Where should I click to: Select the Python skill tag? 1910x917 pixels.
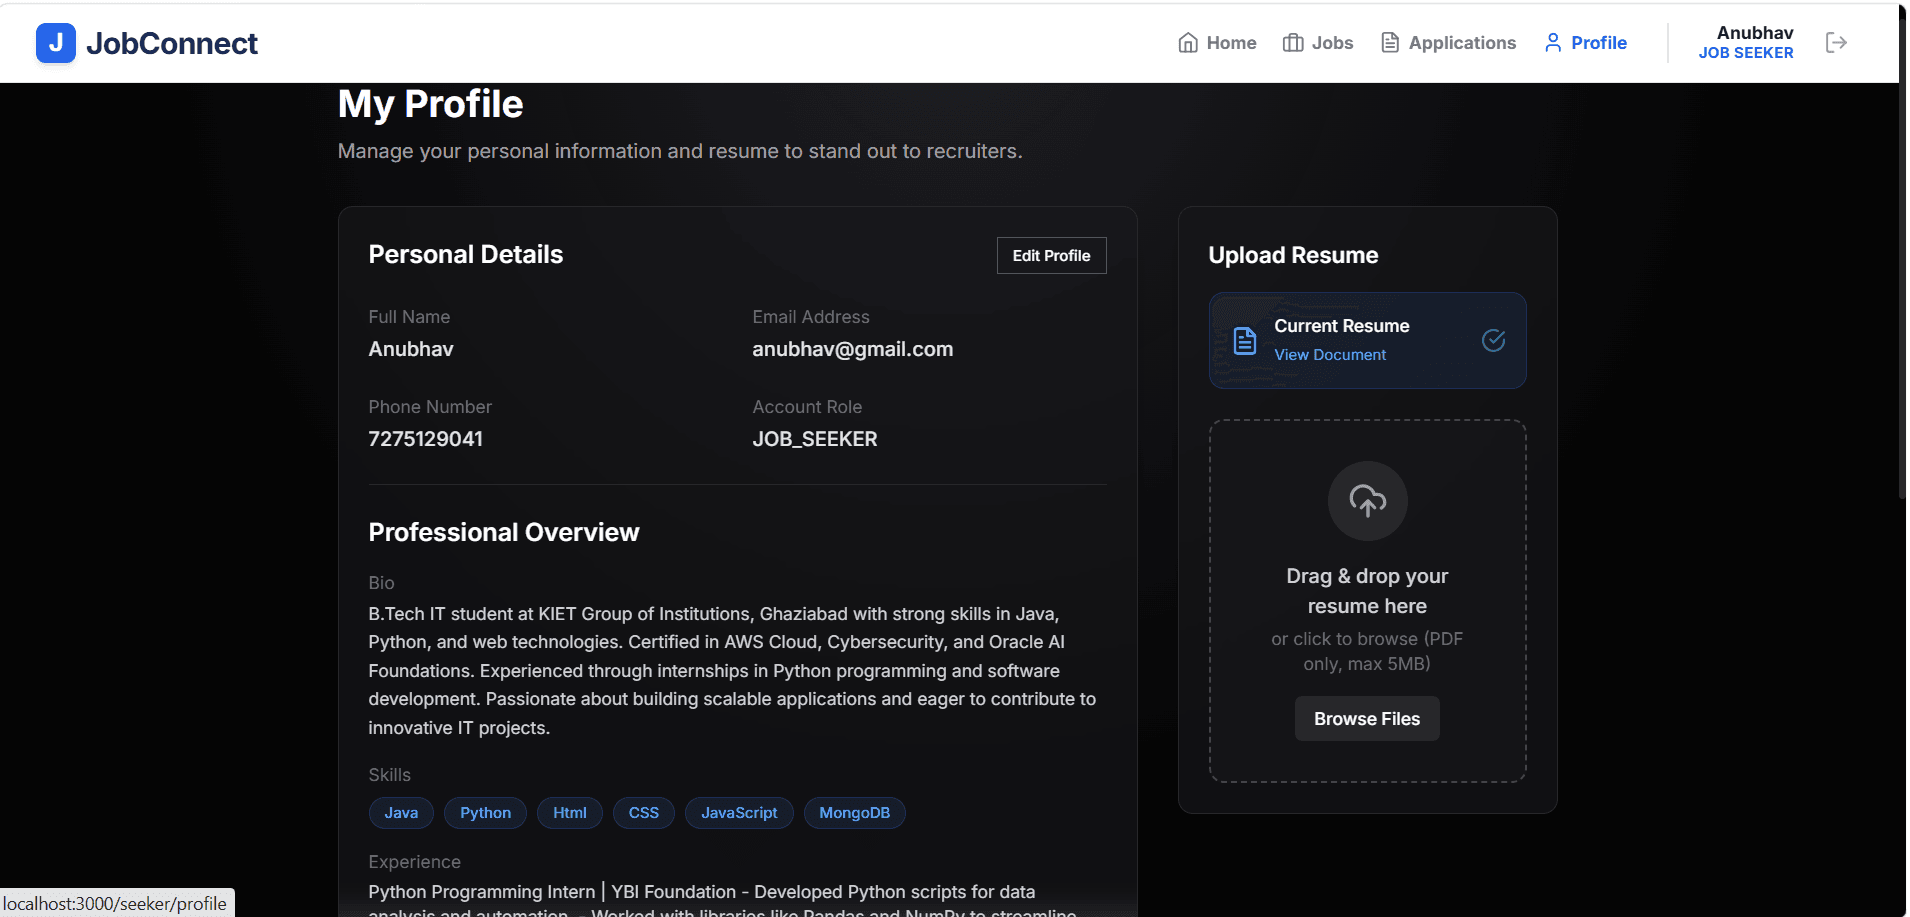(x=485, y=813)
